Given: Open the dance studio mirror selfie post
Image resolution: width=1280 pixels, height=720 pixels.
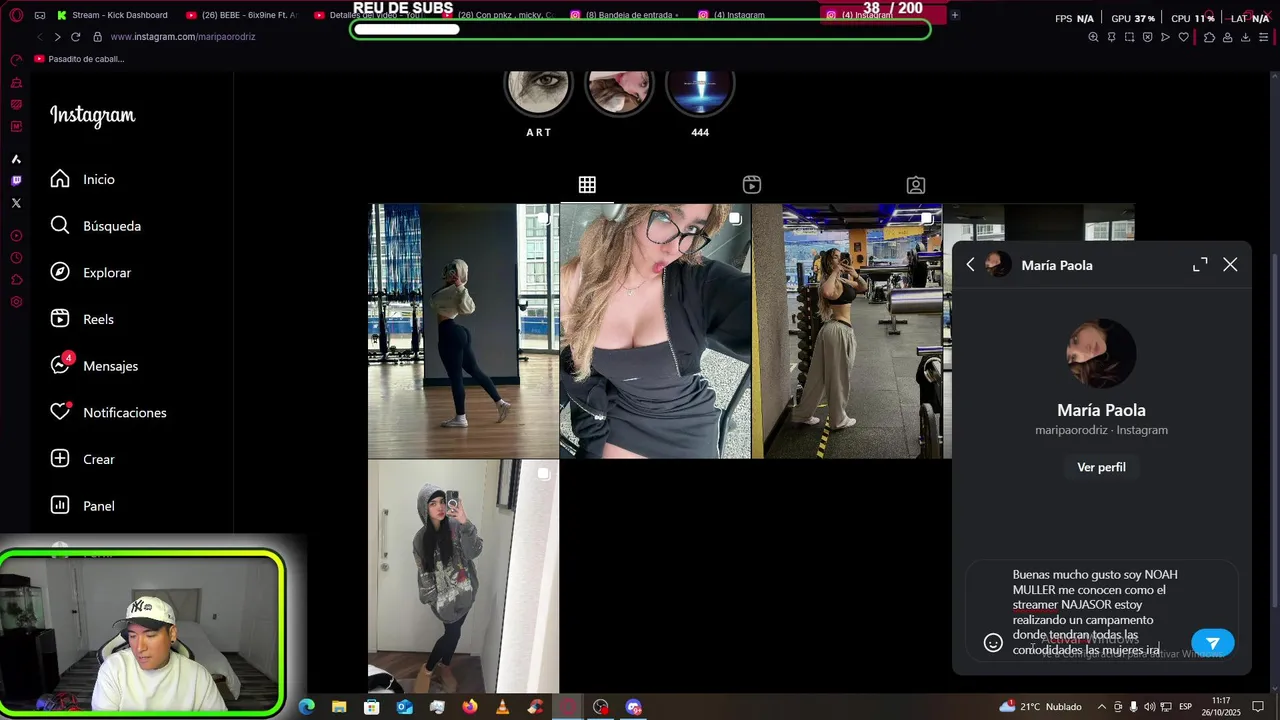Looking at the screenshot, I should click(463, 331).
